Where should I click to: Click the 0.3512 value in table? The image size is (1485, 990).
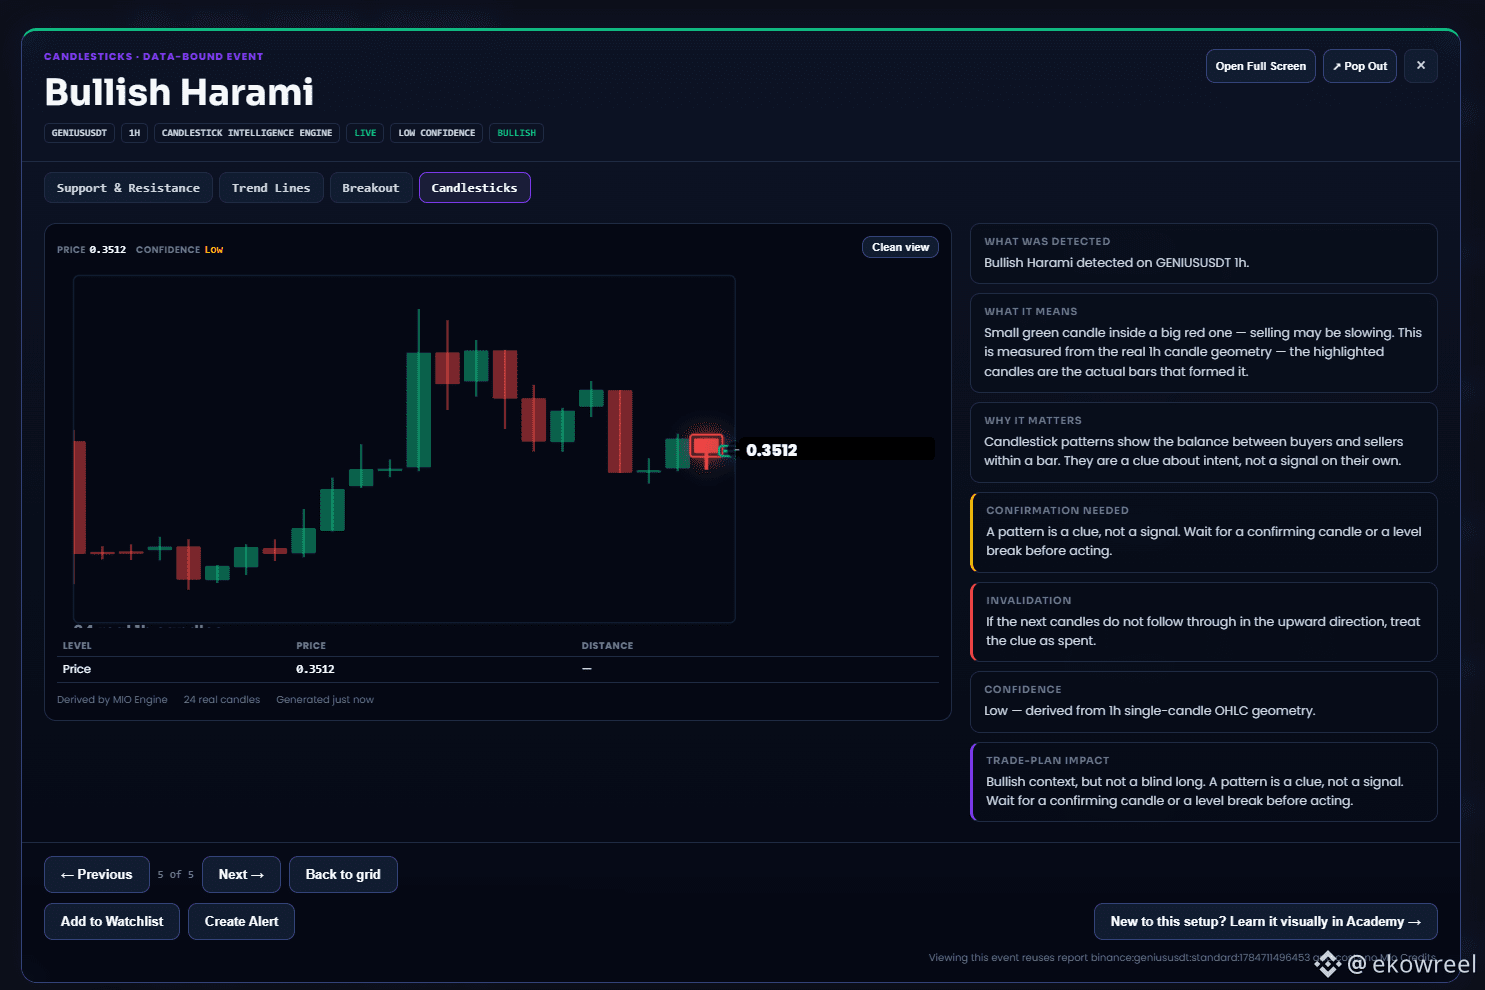tap(315, 669)
